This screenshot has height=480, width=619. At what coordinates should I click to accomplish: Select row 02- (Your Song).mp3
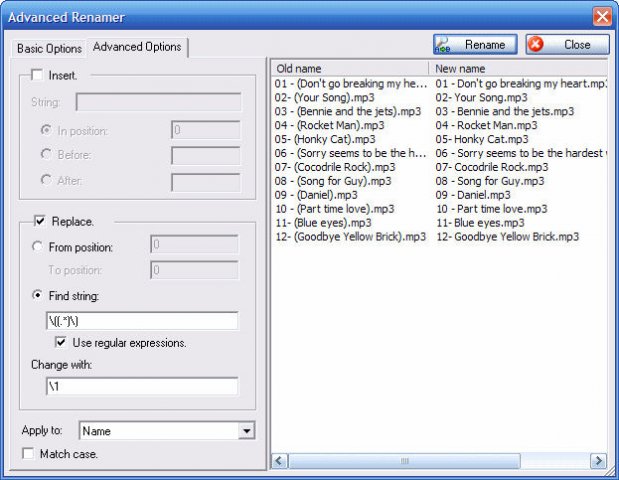325,98
